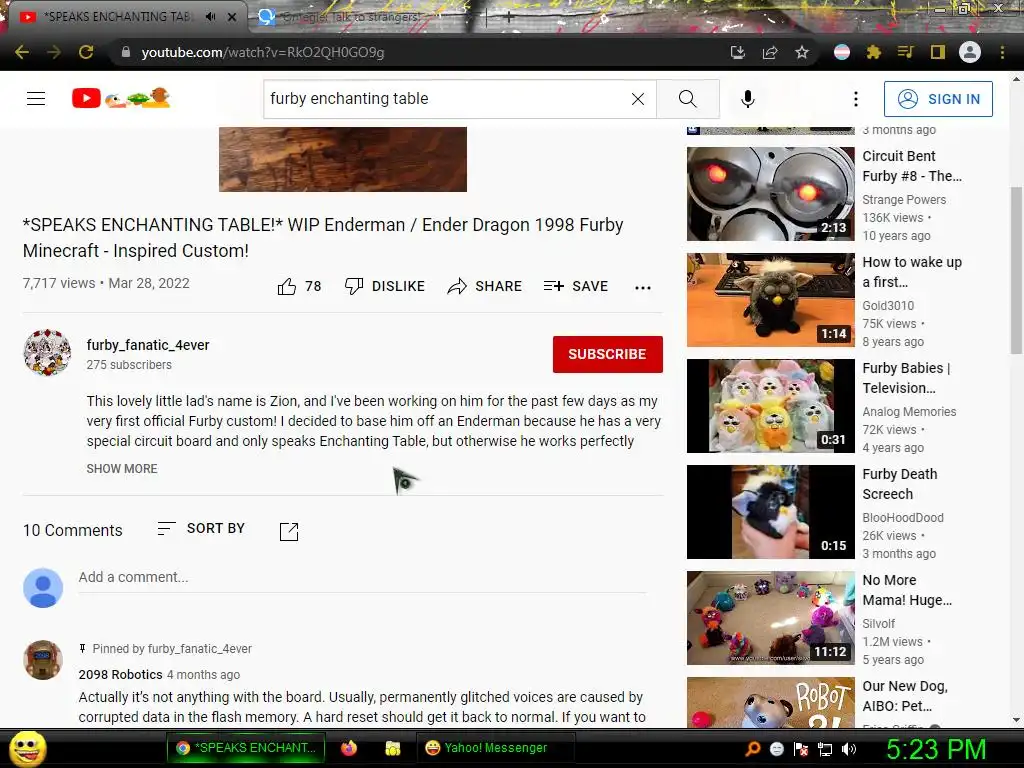Open Circuit Bent Furby #8 thumbnail

click(771, 194)
